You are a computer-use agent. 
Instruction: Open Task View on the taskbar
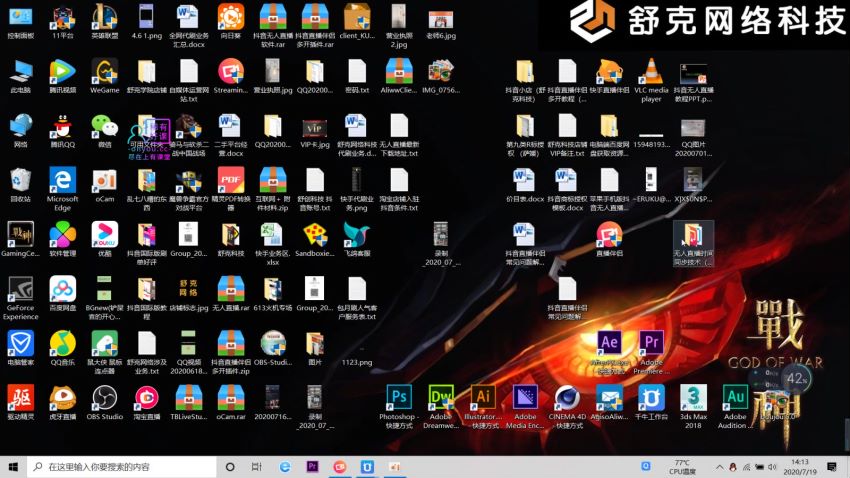[x=257, y=467]
